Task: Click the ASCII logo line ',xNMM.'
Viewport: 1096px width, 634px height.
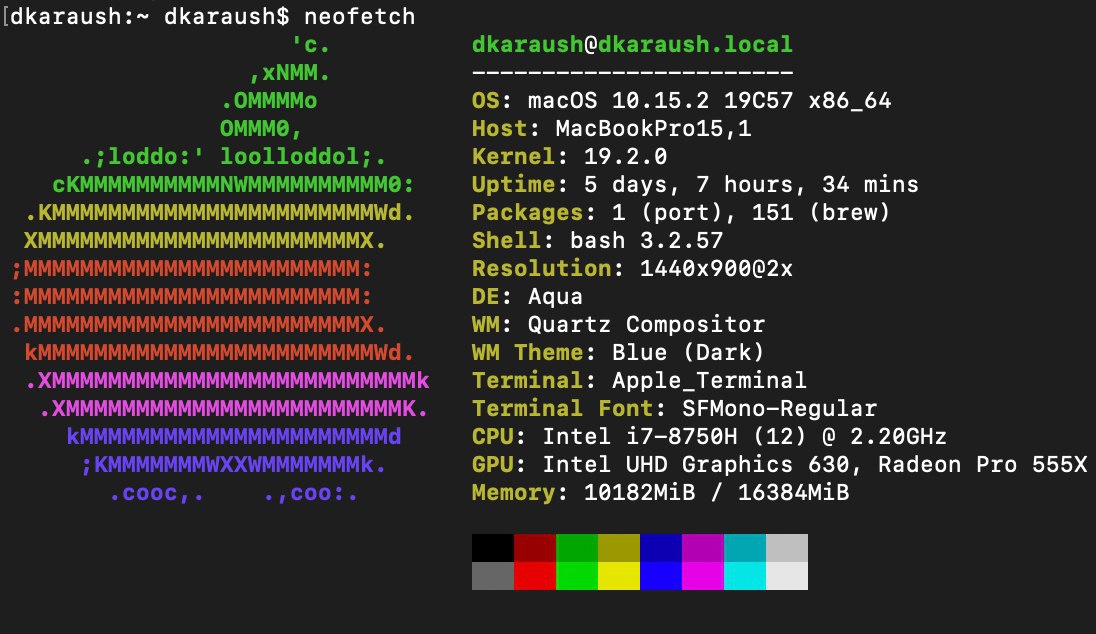Action: tap(289, 73)
